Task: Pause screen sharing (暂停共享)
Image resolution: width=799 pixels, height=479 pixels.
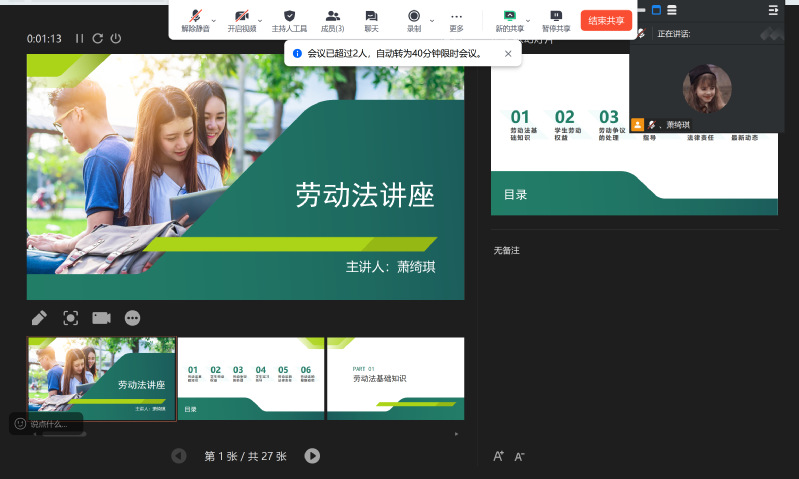Action: click(556, 20)
